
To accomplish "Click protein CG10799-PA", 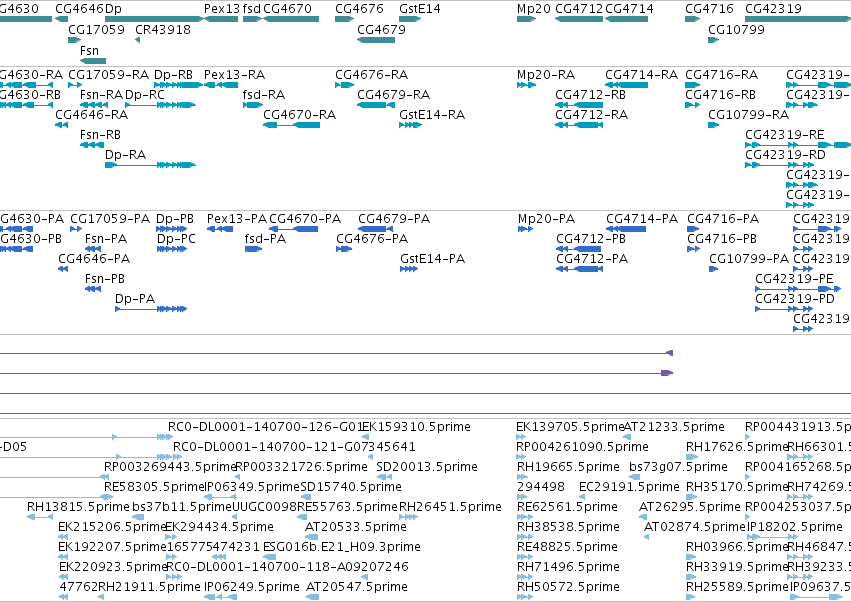I will [749, 259].
